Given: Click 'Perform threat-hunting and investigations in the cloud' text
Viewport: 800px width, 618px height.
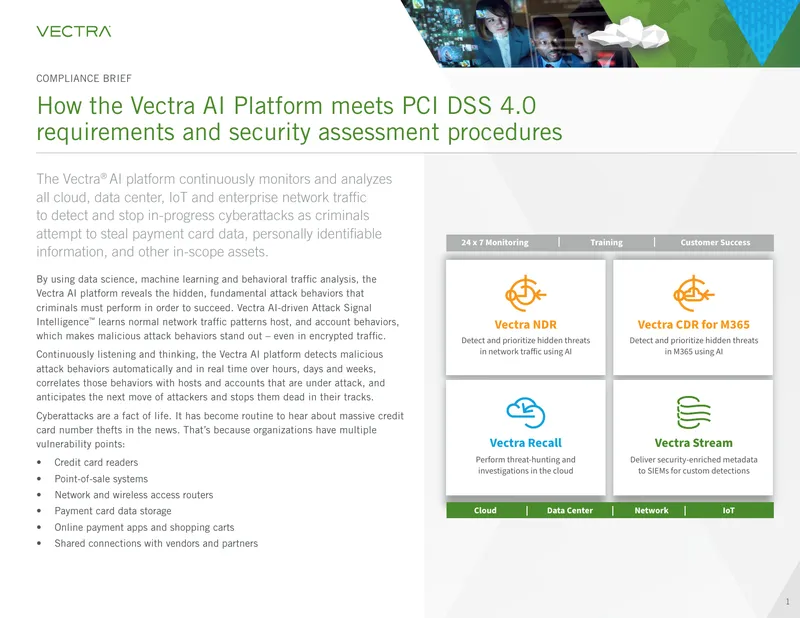Looking at the screenshot, I should 526,465.
